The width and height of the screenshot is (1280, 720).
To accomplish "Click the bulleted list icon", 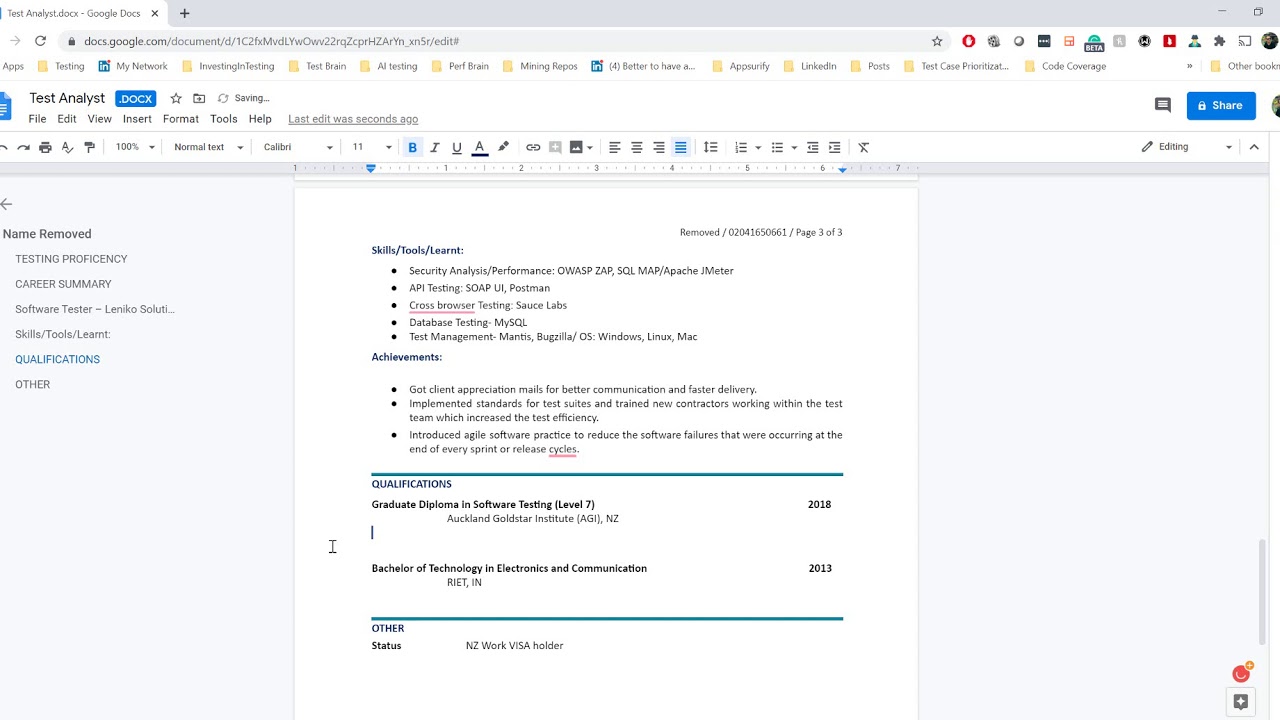I will coord(777,147).
